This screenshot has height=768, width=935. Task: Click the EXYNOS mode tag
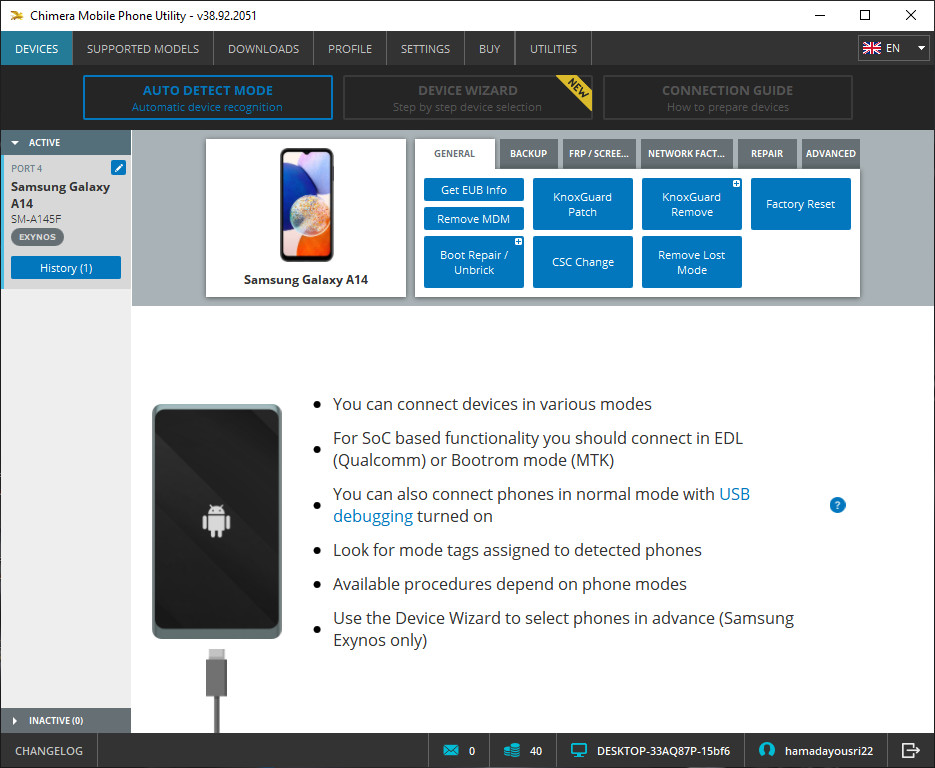37,237
